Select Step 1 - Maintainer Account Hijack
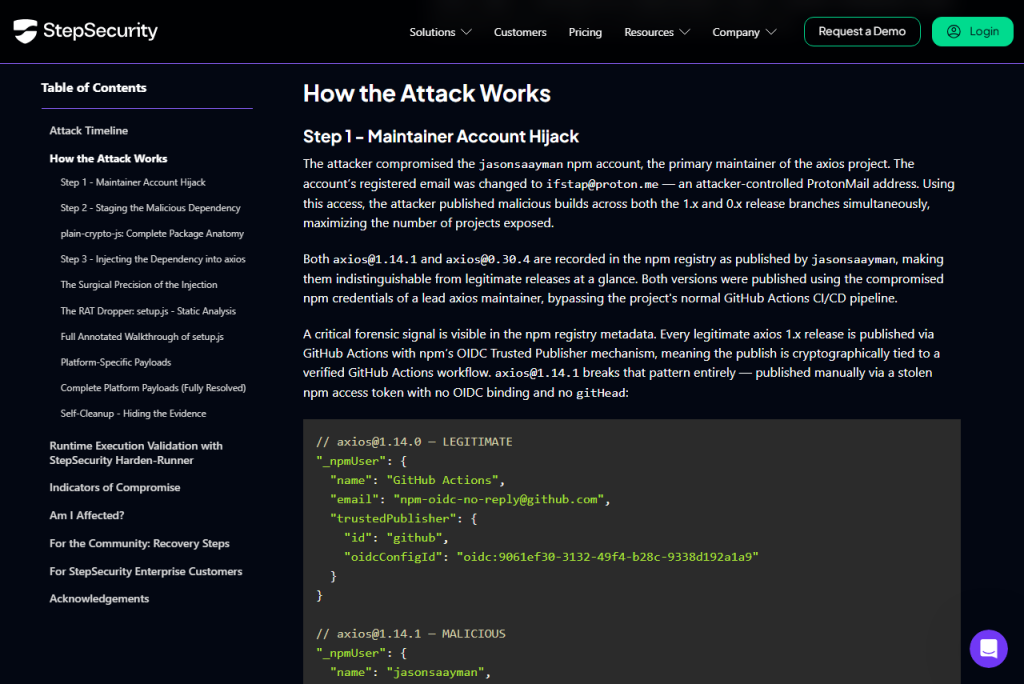Image resolution: width=1024 pixels, height=684 pixels. click(x=133, y=183)
